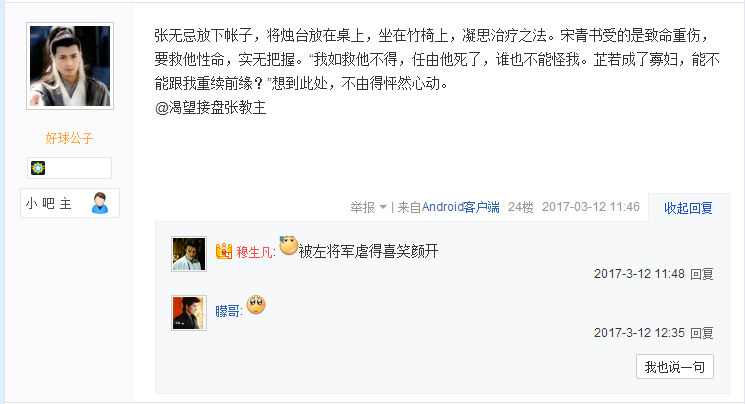Click the wide-eyed emoji in 滕哥's reply

pos(256,305)
